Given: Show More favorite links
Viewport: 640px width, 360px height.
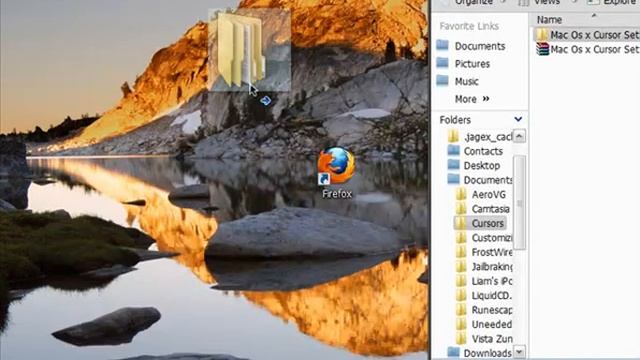Looking at the screenshot, I should 472,99.
